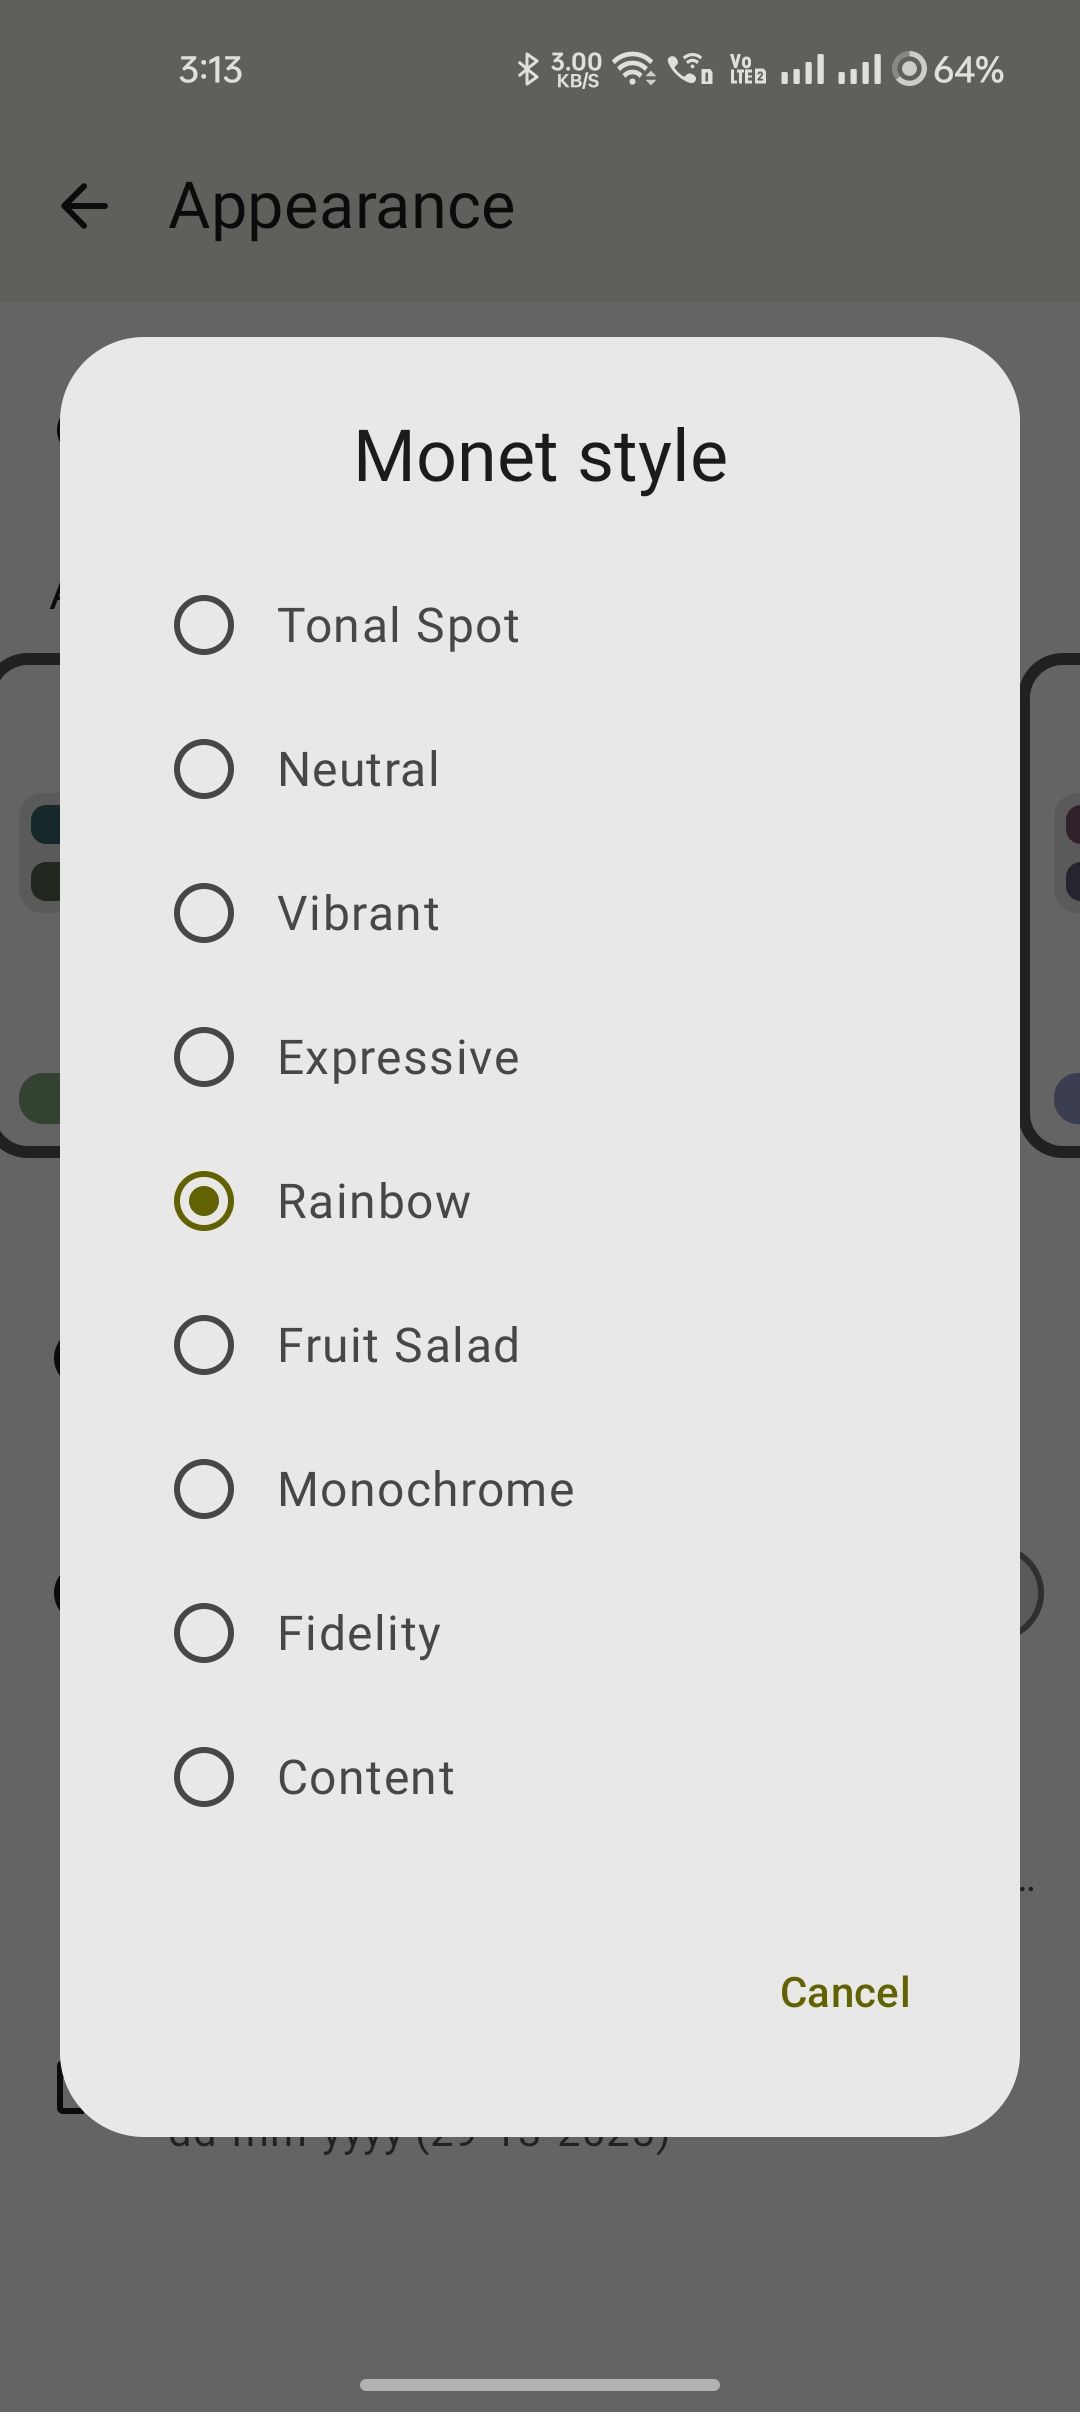Tap the Monet style dialog title

click(x=540, y=457)
